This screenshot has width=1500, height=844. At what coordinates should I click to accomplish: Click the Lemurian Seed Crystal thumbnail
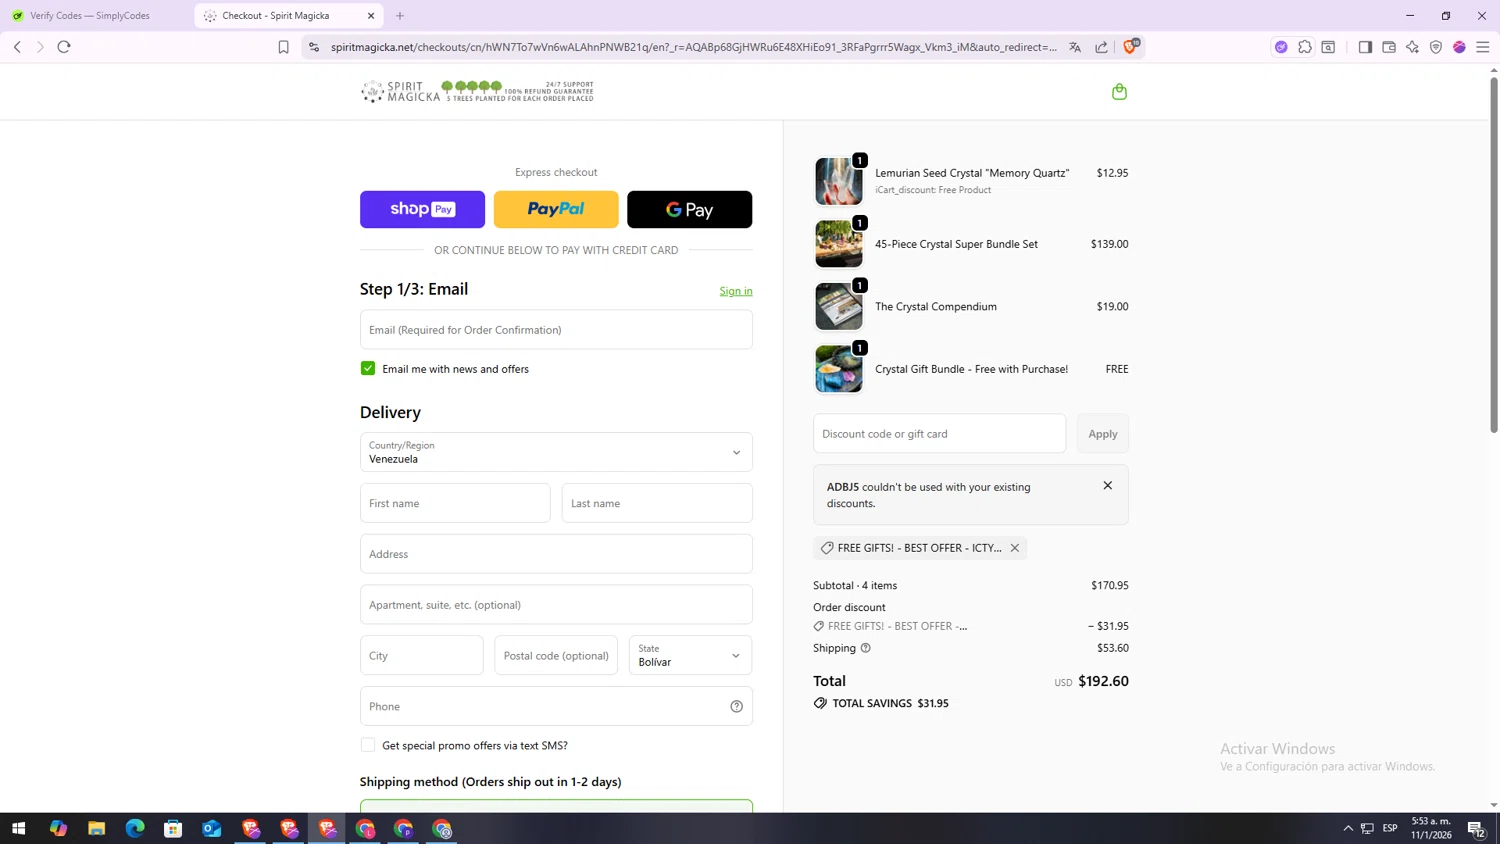click(x=838, y=181)
